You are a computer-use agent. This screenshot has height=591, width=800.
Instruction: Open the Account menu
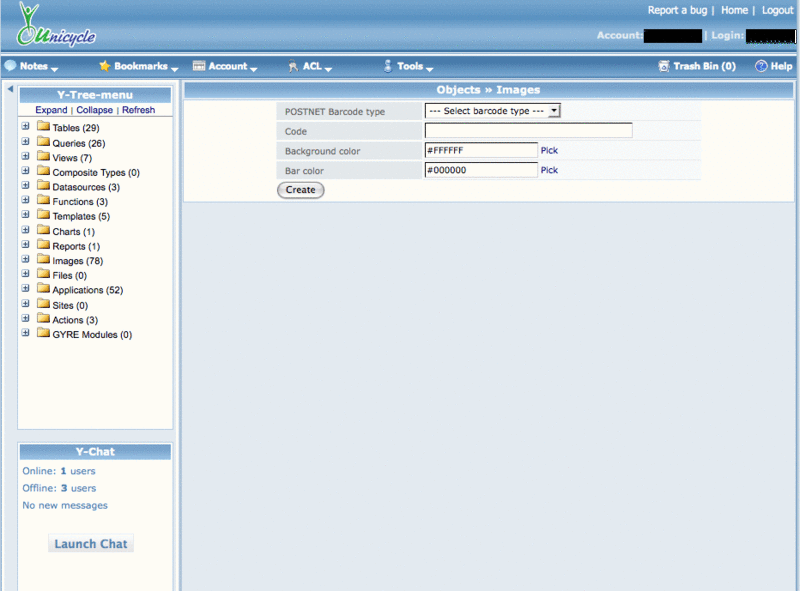click(x=226, y=66)
